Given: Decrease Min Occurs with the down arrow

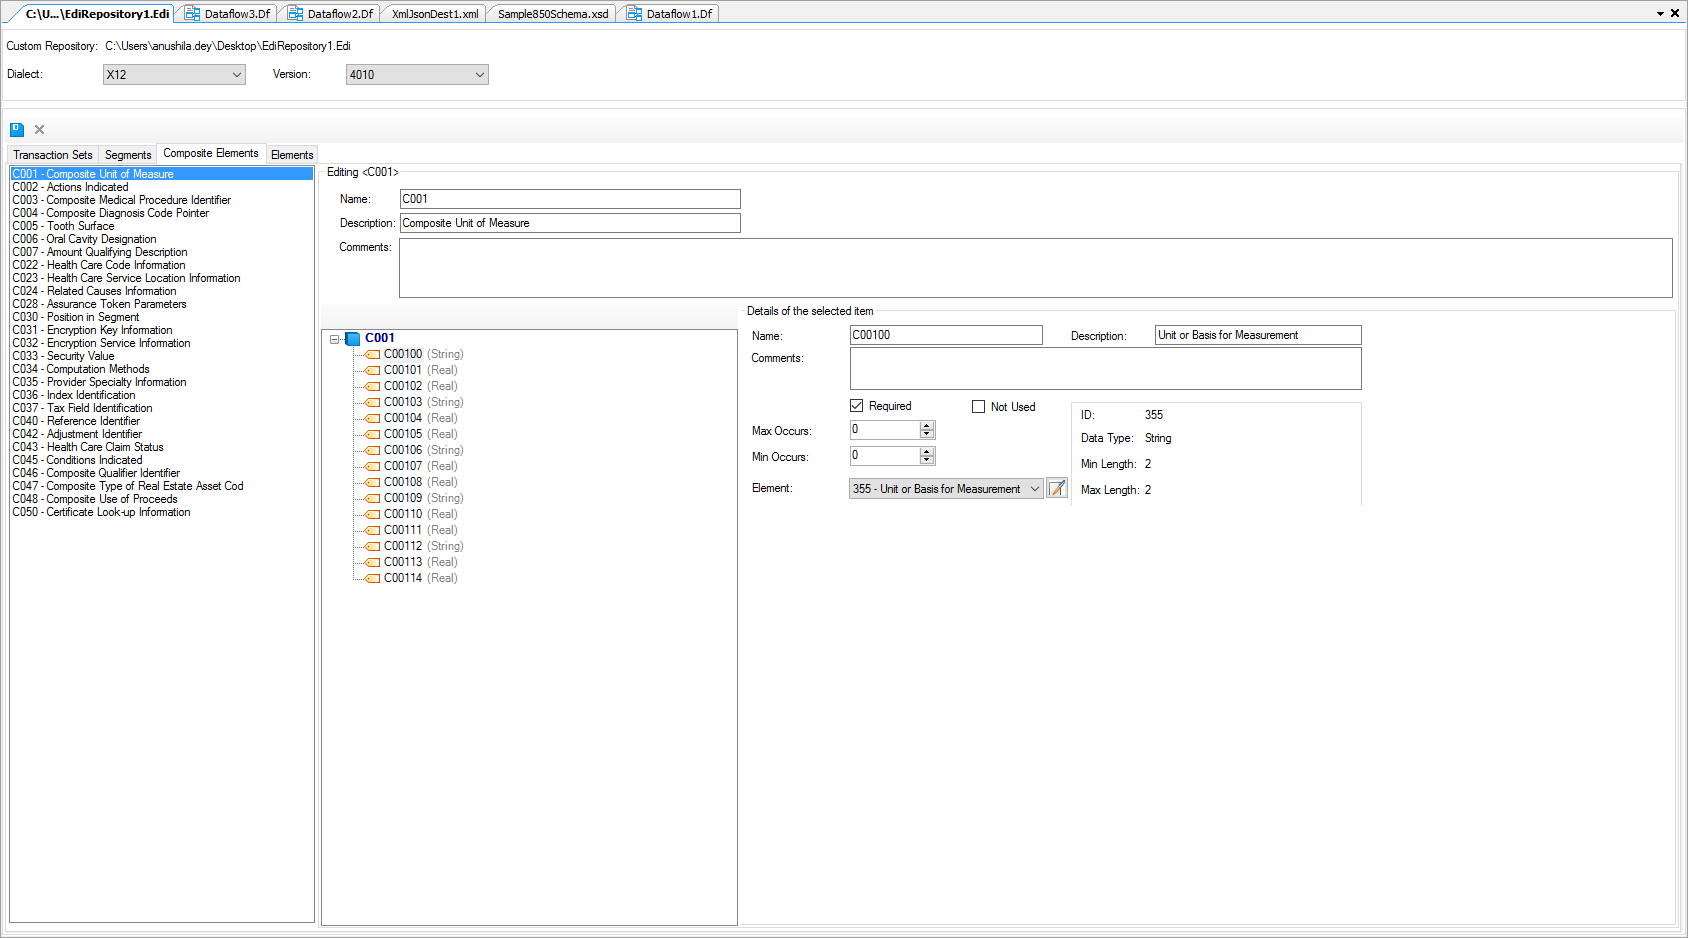Looking at the screenshot, I should (927, 460).
